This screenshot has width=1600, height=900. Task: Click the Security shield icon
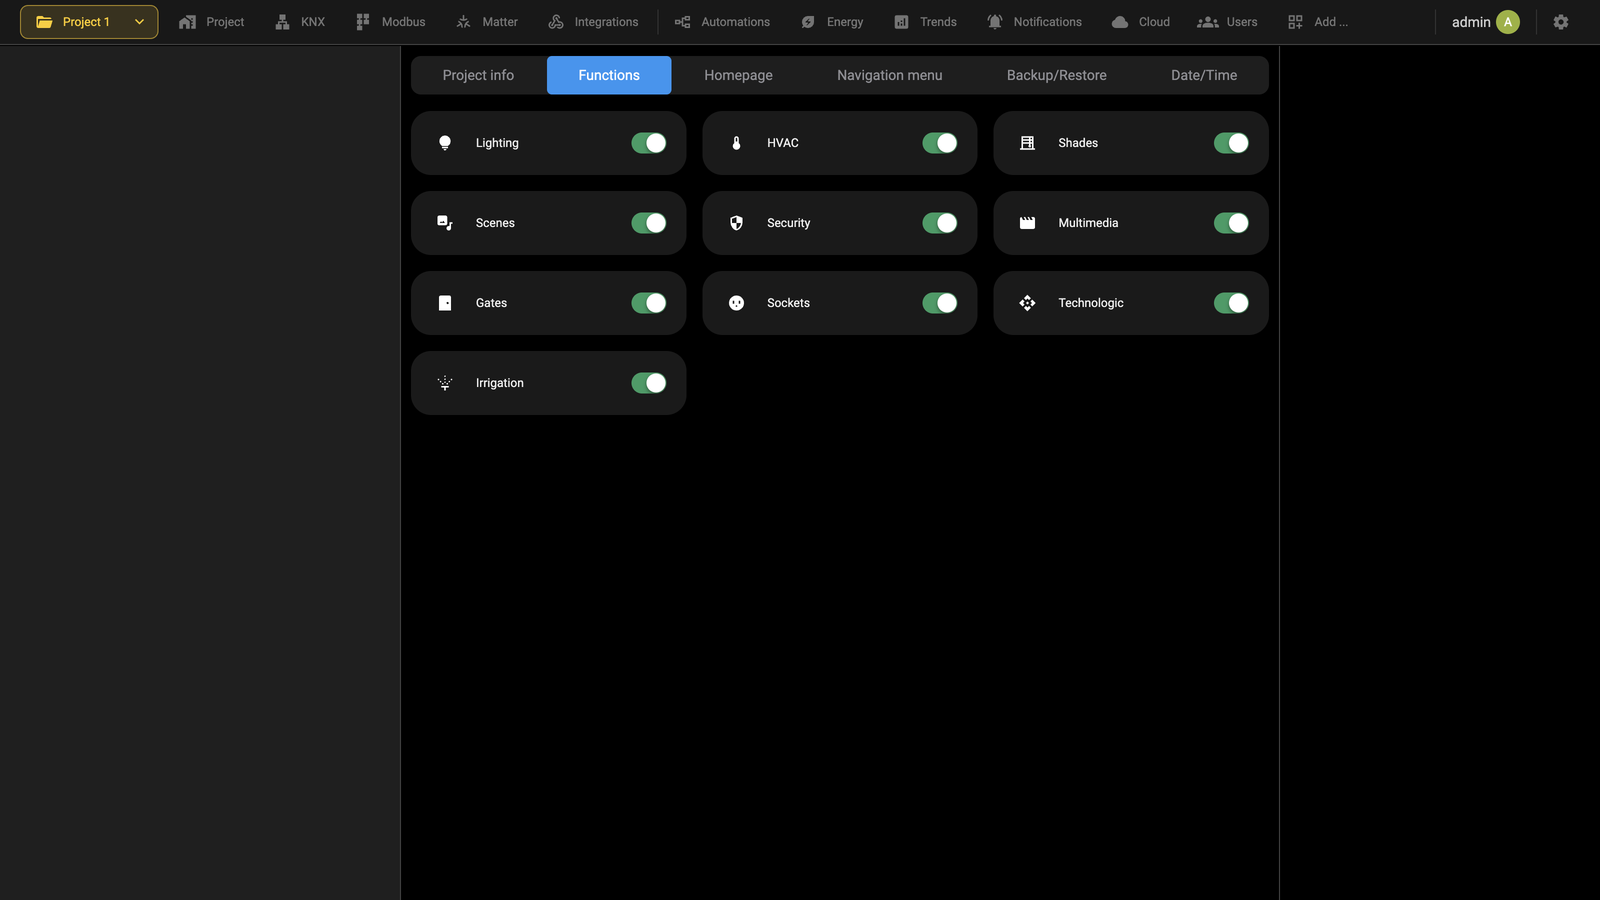[x=736, y=223]
